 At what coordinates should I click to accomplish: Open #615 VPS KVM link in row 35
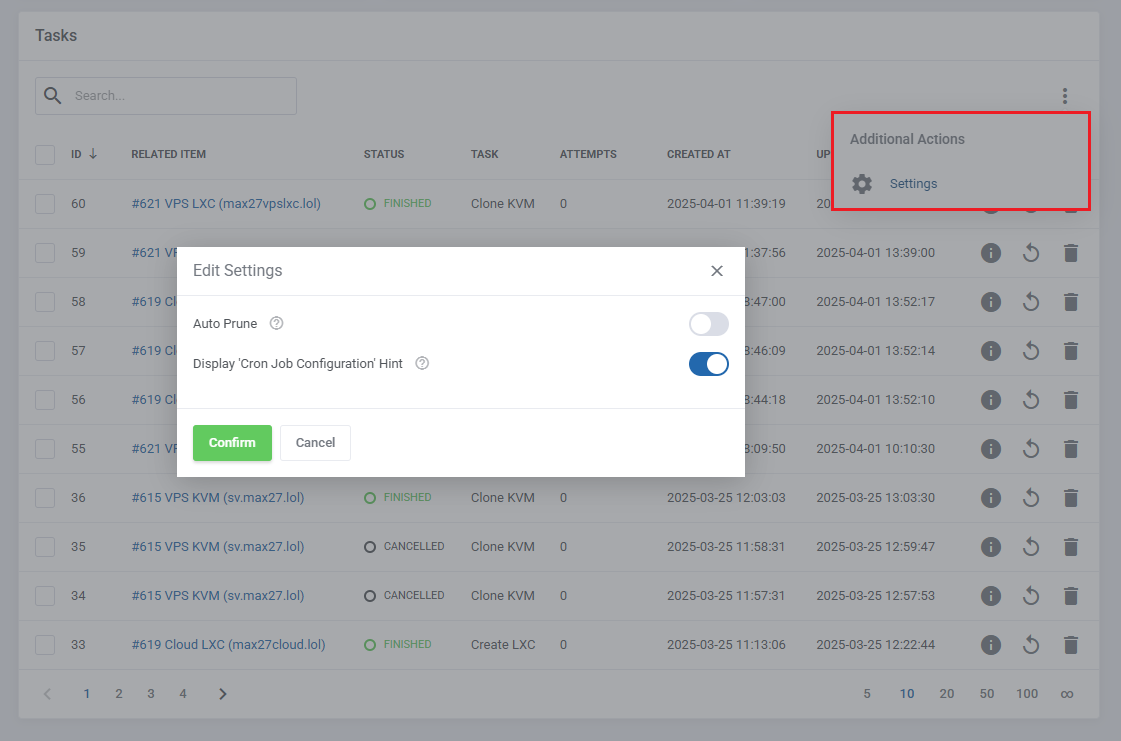coord(218,546)
